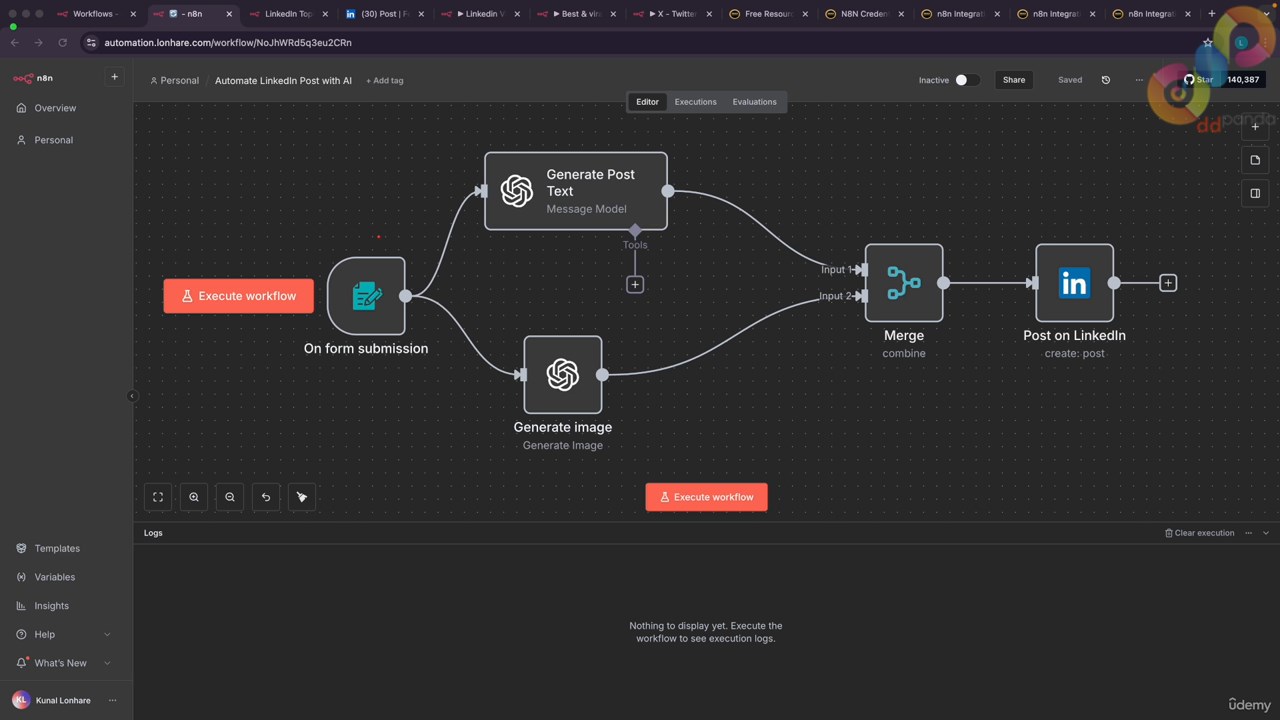Click the browser address bar
The width and height of the screenshot is (1280, 720).
[640, 43]
